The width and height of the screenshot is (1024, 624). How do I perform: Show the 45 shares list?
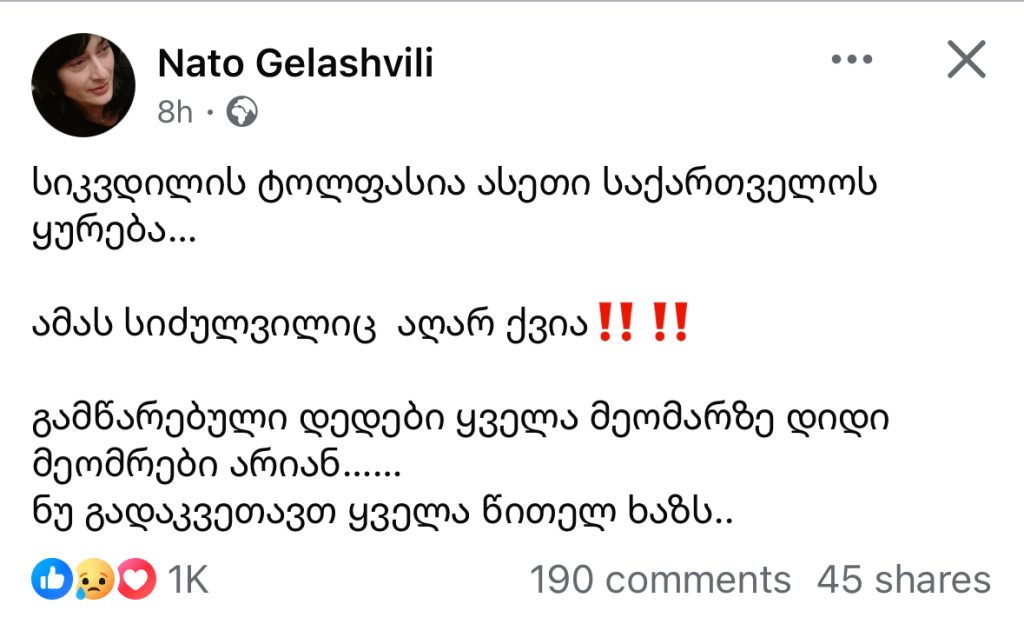903,580
